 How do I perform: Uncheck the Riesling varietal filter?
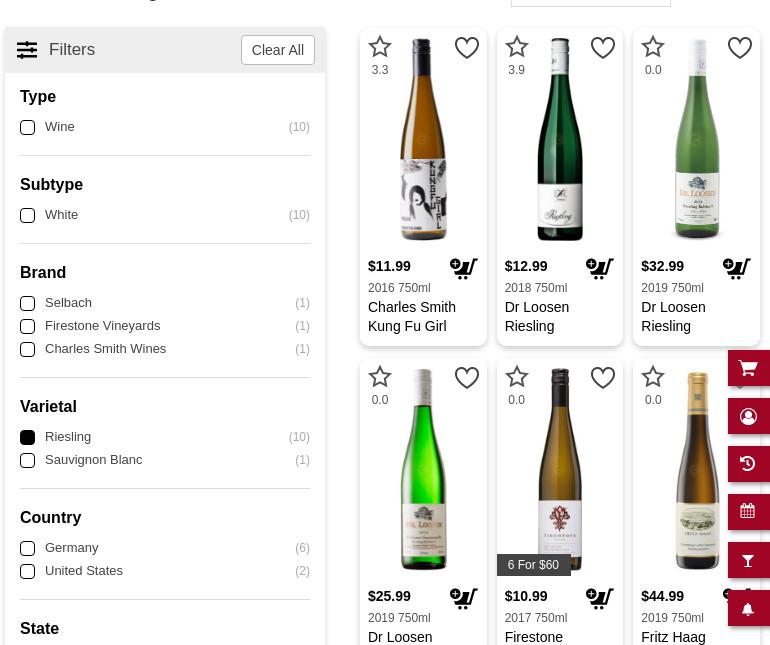pyautogui.click(x=28, y=437)
